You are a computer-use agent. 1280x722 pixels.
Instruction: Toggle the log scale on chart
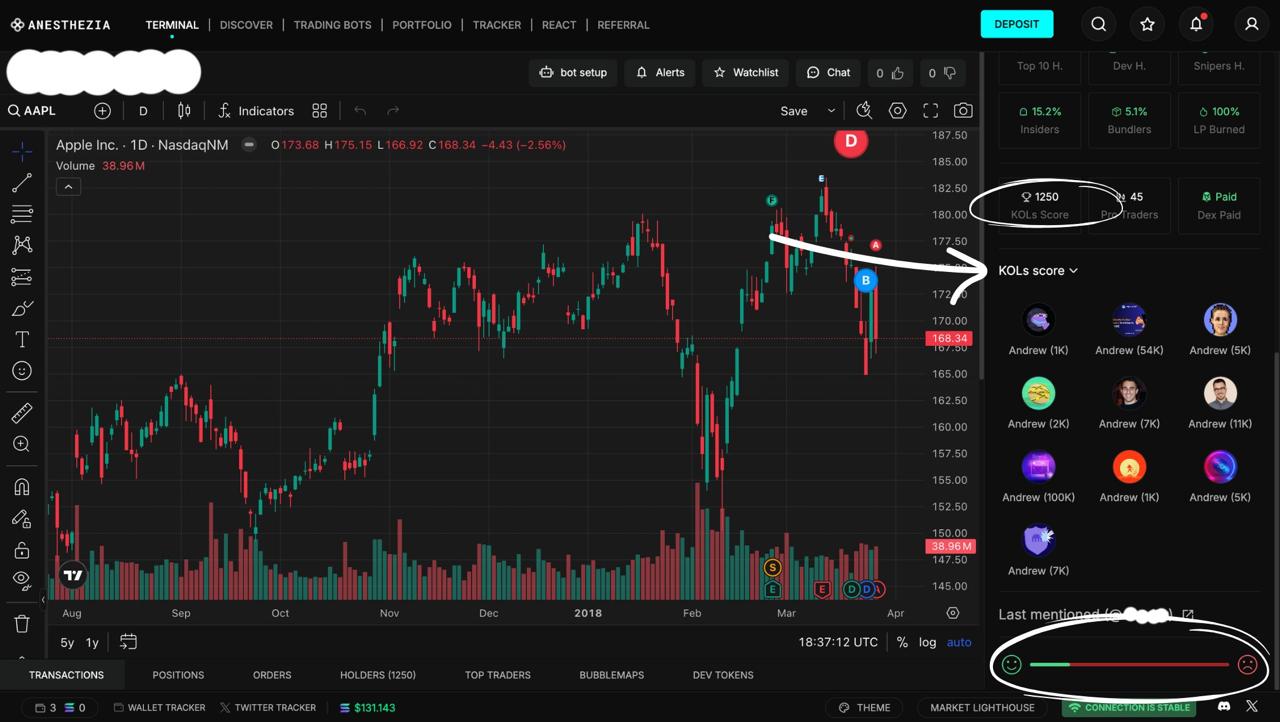(x=928, y=642)
